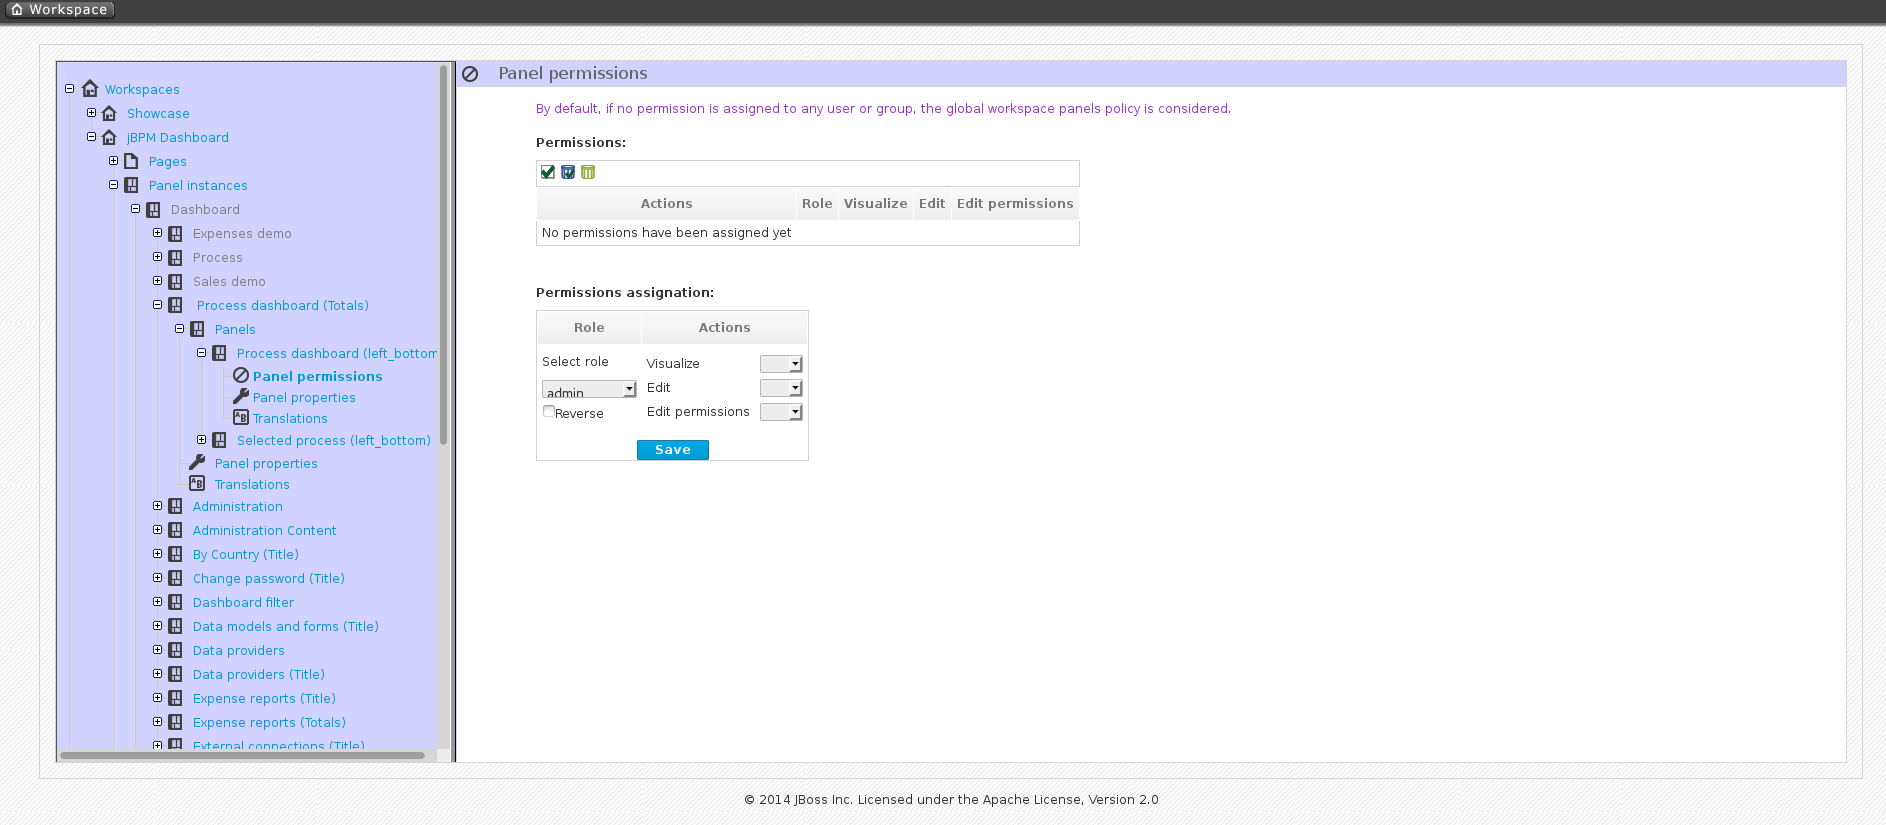The height and width of the screenshot is (825, 1886).
Task: Expand the Pages node
Action: [113, 161]
